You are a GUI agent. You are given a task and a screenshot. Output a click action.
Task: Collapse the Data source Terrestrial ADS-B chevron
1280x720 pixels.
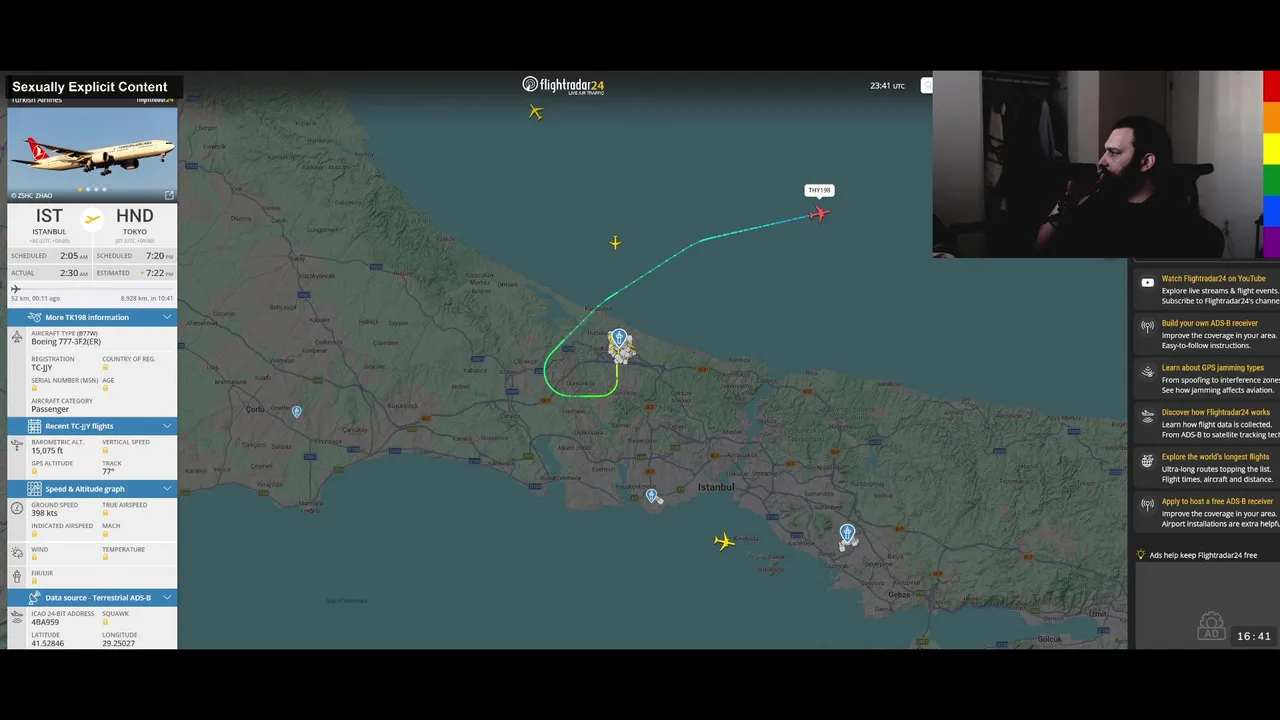pyautogui.click(x=167, y=598)
